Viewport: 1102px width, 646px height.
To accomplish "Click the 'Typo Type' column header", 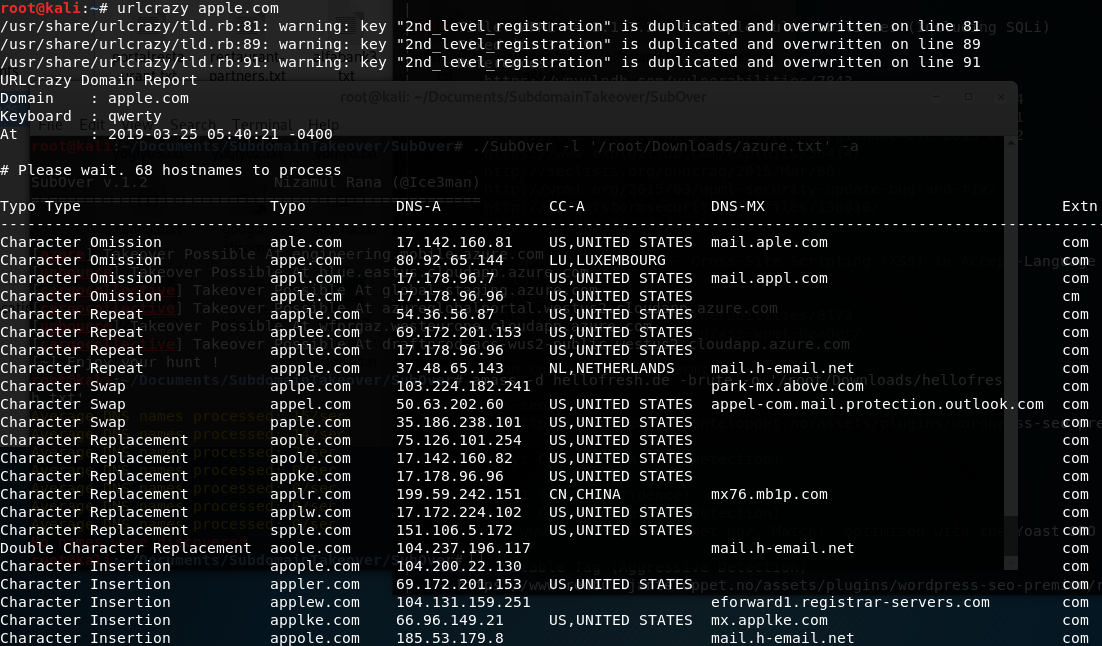I will click(x=40, y=206).
